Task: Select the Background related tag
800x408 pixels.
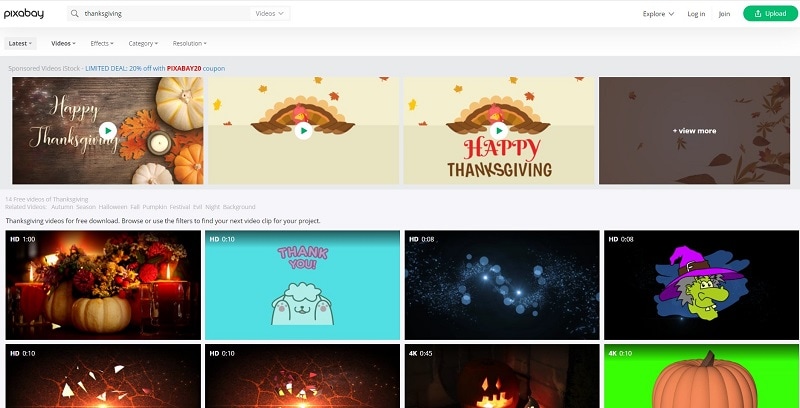Action: coord(239,207)
